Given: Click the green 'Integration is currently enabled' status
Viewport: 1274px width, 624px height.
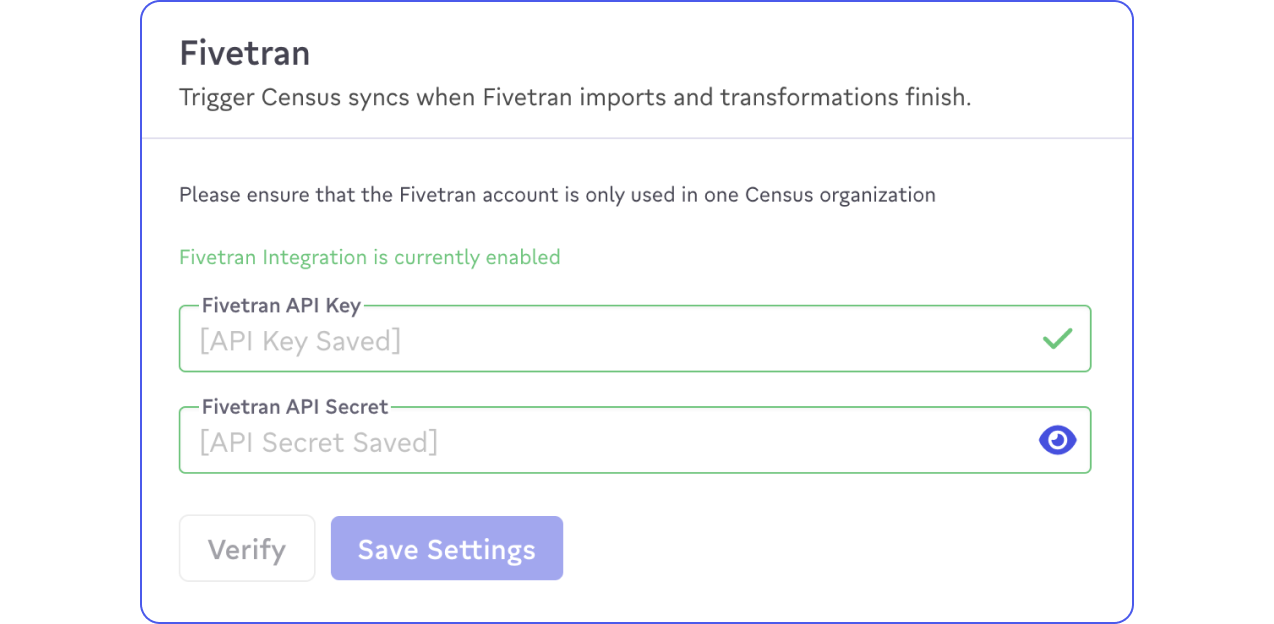Looking at the screenshot, I should pos(369,257).
